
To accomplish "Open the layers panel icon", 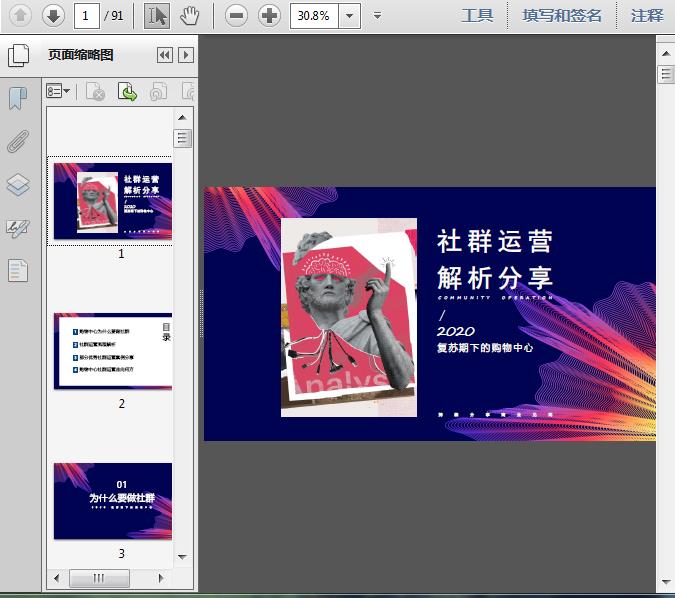I will [18, 185].
